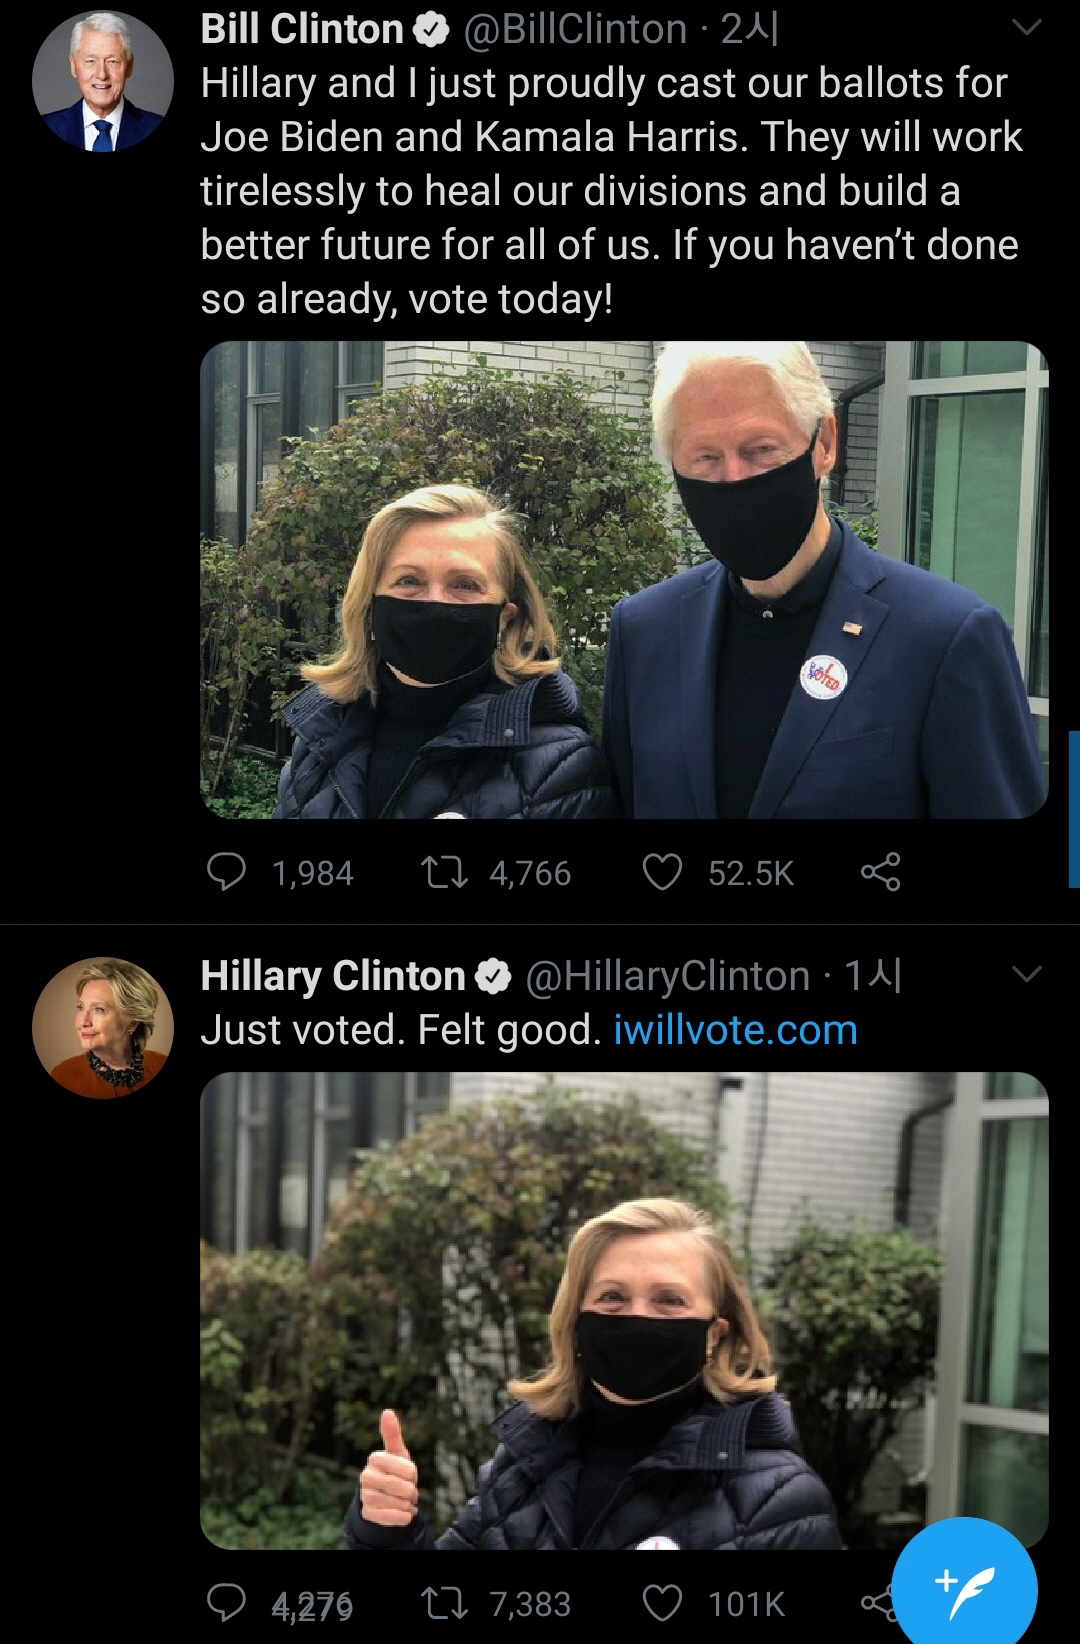Like the Bill Clinton tweet
Viewport: 1080px width, 1644px height.
662,872
